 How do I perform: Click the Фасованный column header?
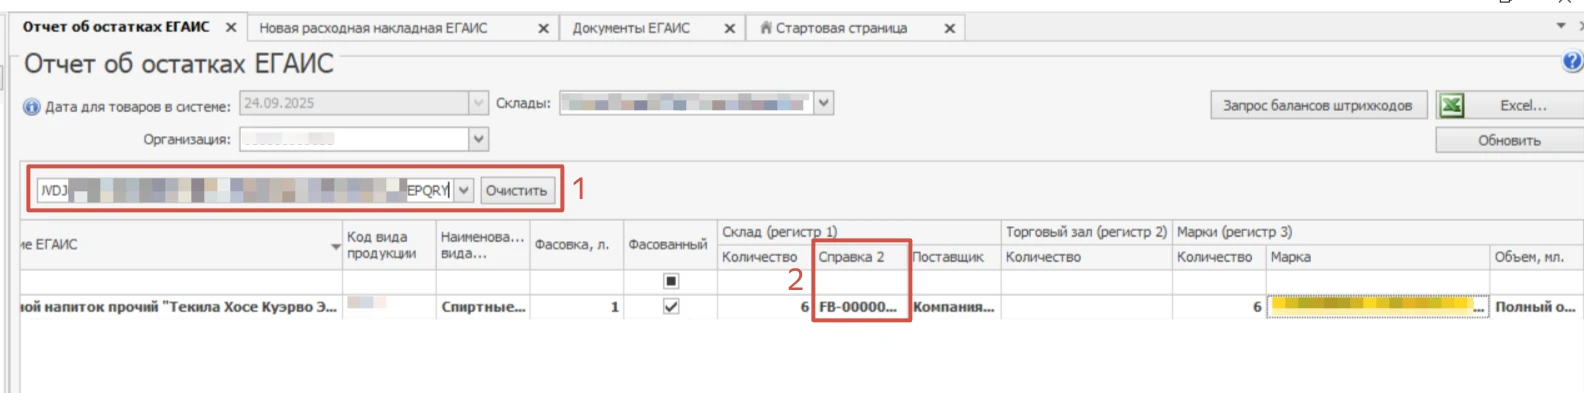tap(669, 245)
